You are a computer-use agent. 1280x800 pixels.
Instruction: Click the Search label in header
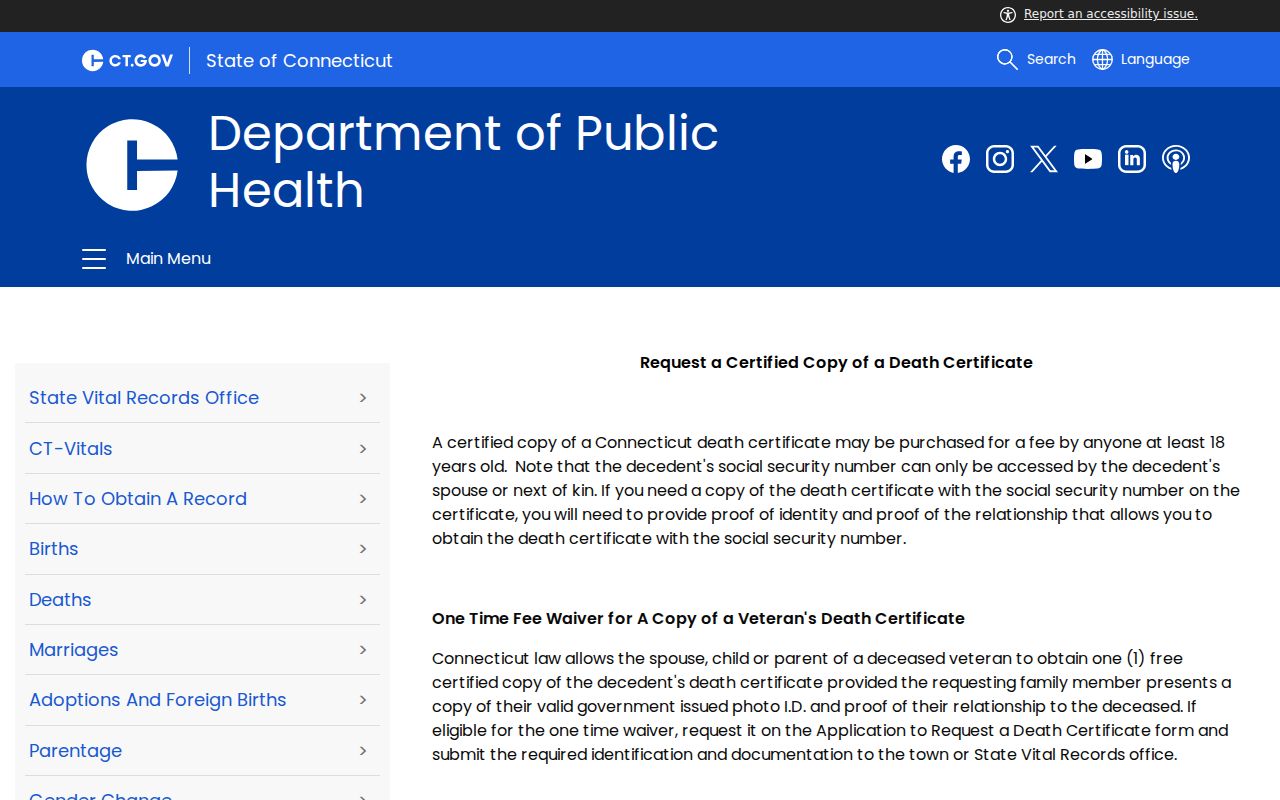[x=1051, y=59]
